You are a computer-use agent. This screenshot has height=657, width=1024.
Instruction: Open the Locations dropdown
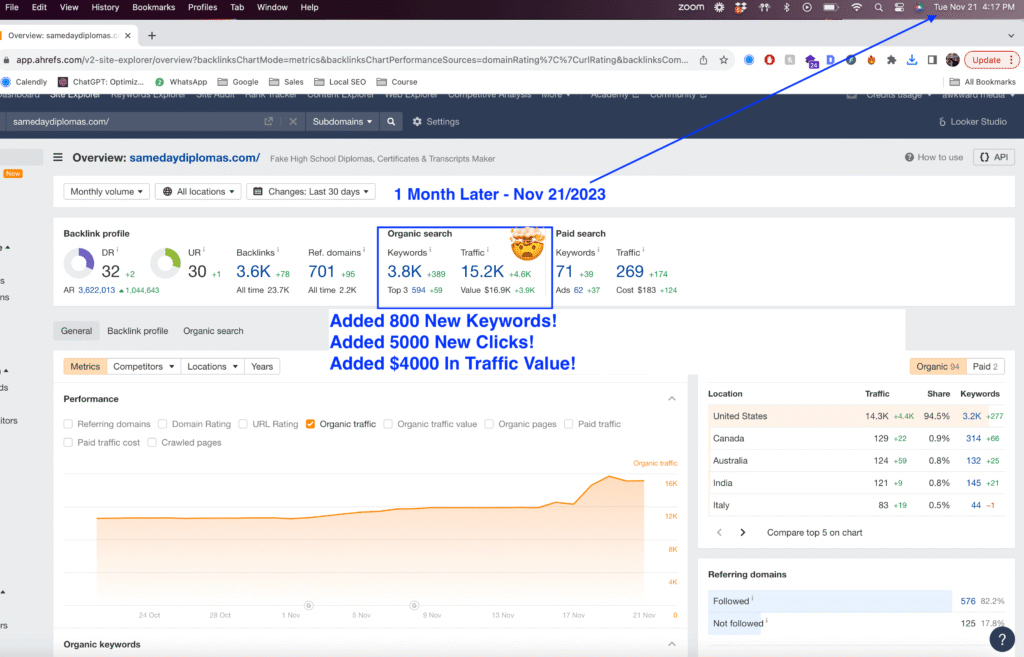212,366
